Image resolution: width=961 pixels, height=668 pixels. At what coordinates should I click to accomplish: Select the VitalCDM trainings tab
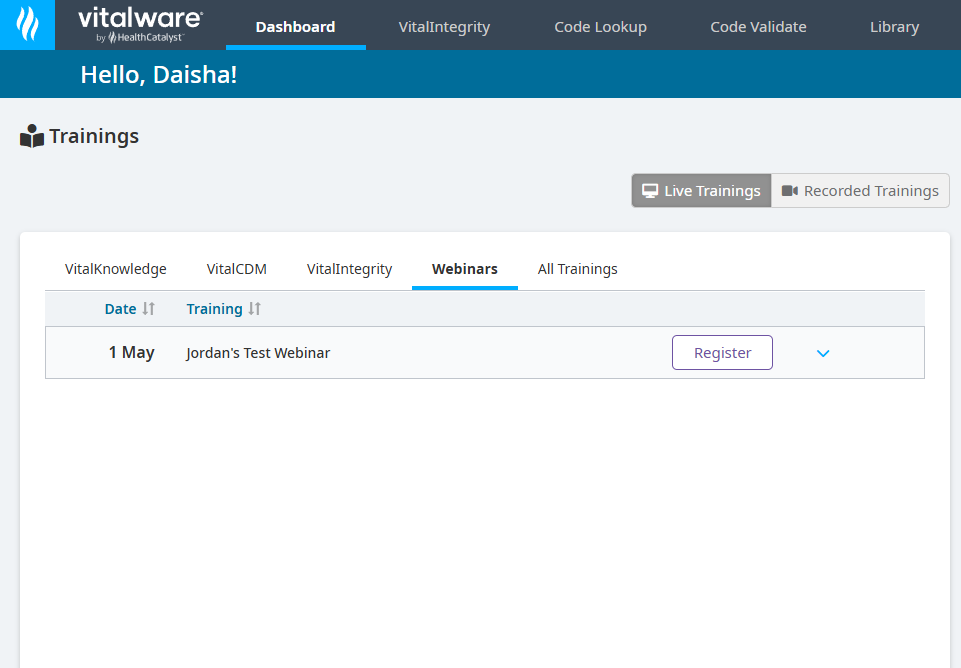(236, 269)
